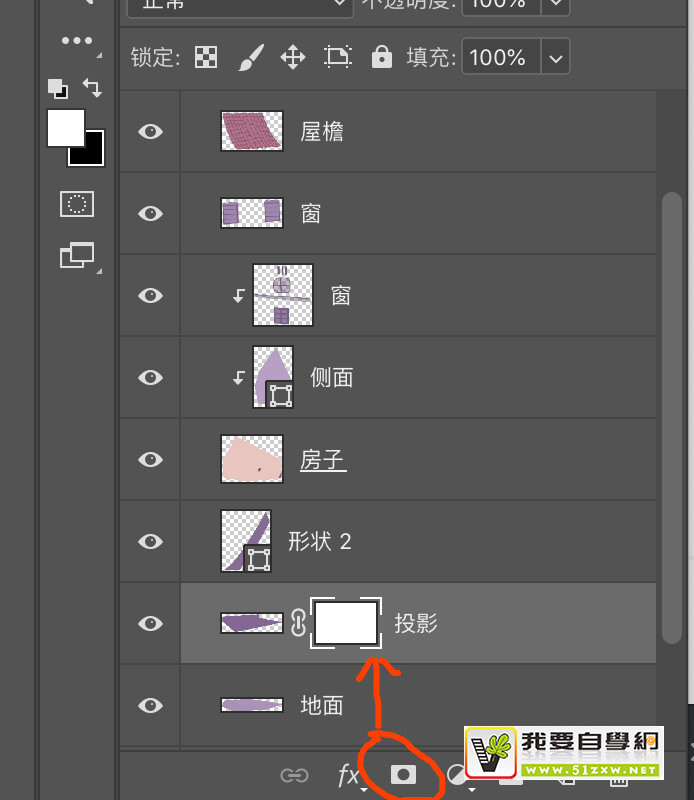The width and height of the screenshot is (694, 800).
Task: Select the 形状 2 layer
Action: (x=320, y=541)
